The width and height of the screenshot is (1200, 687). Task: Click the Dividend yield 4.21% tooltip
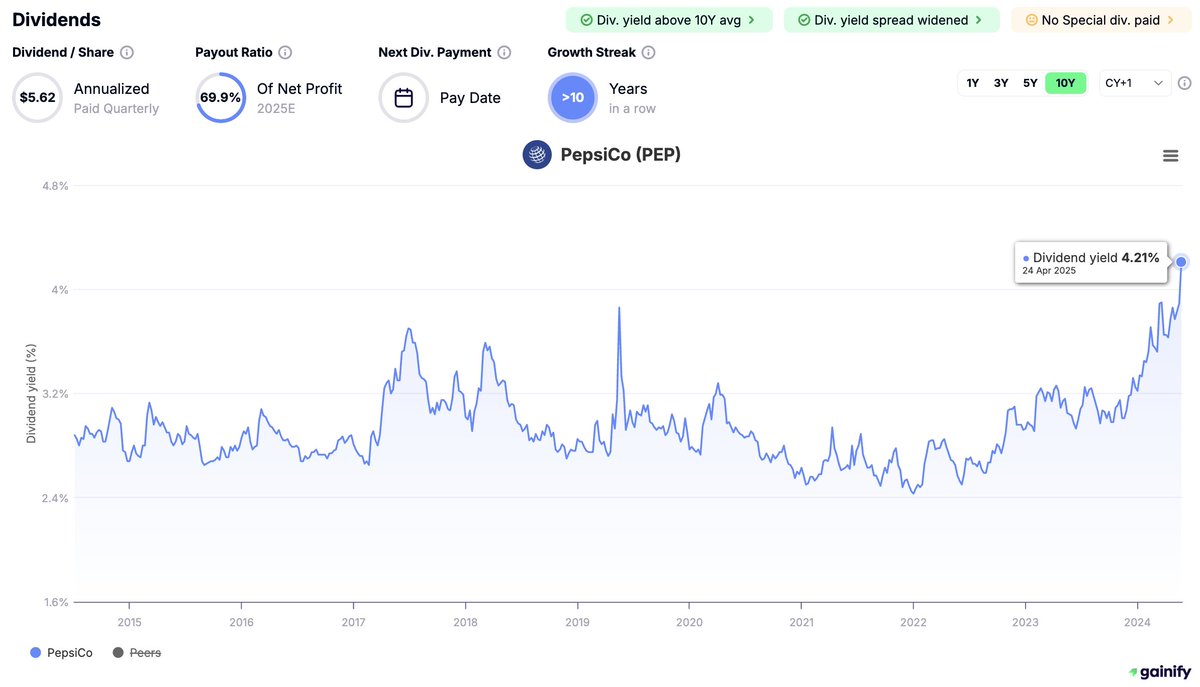(x=1091, y=263)
